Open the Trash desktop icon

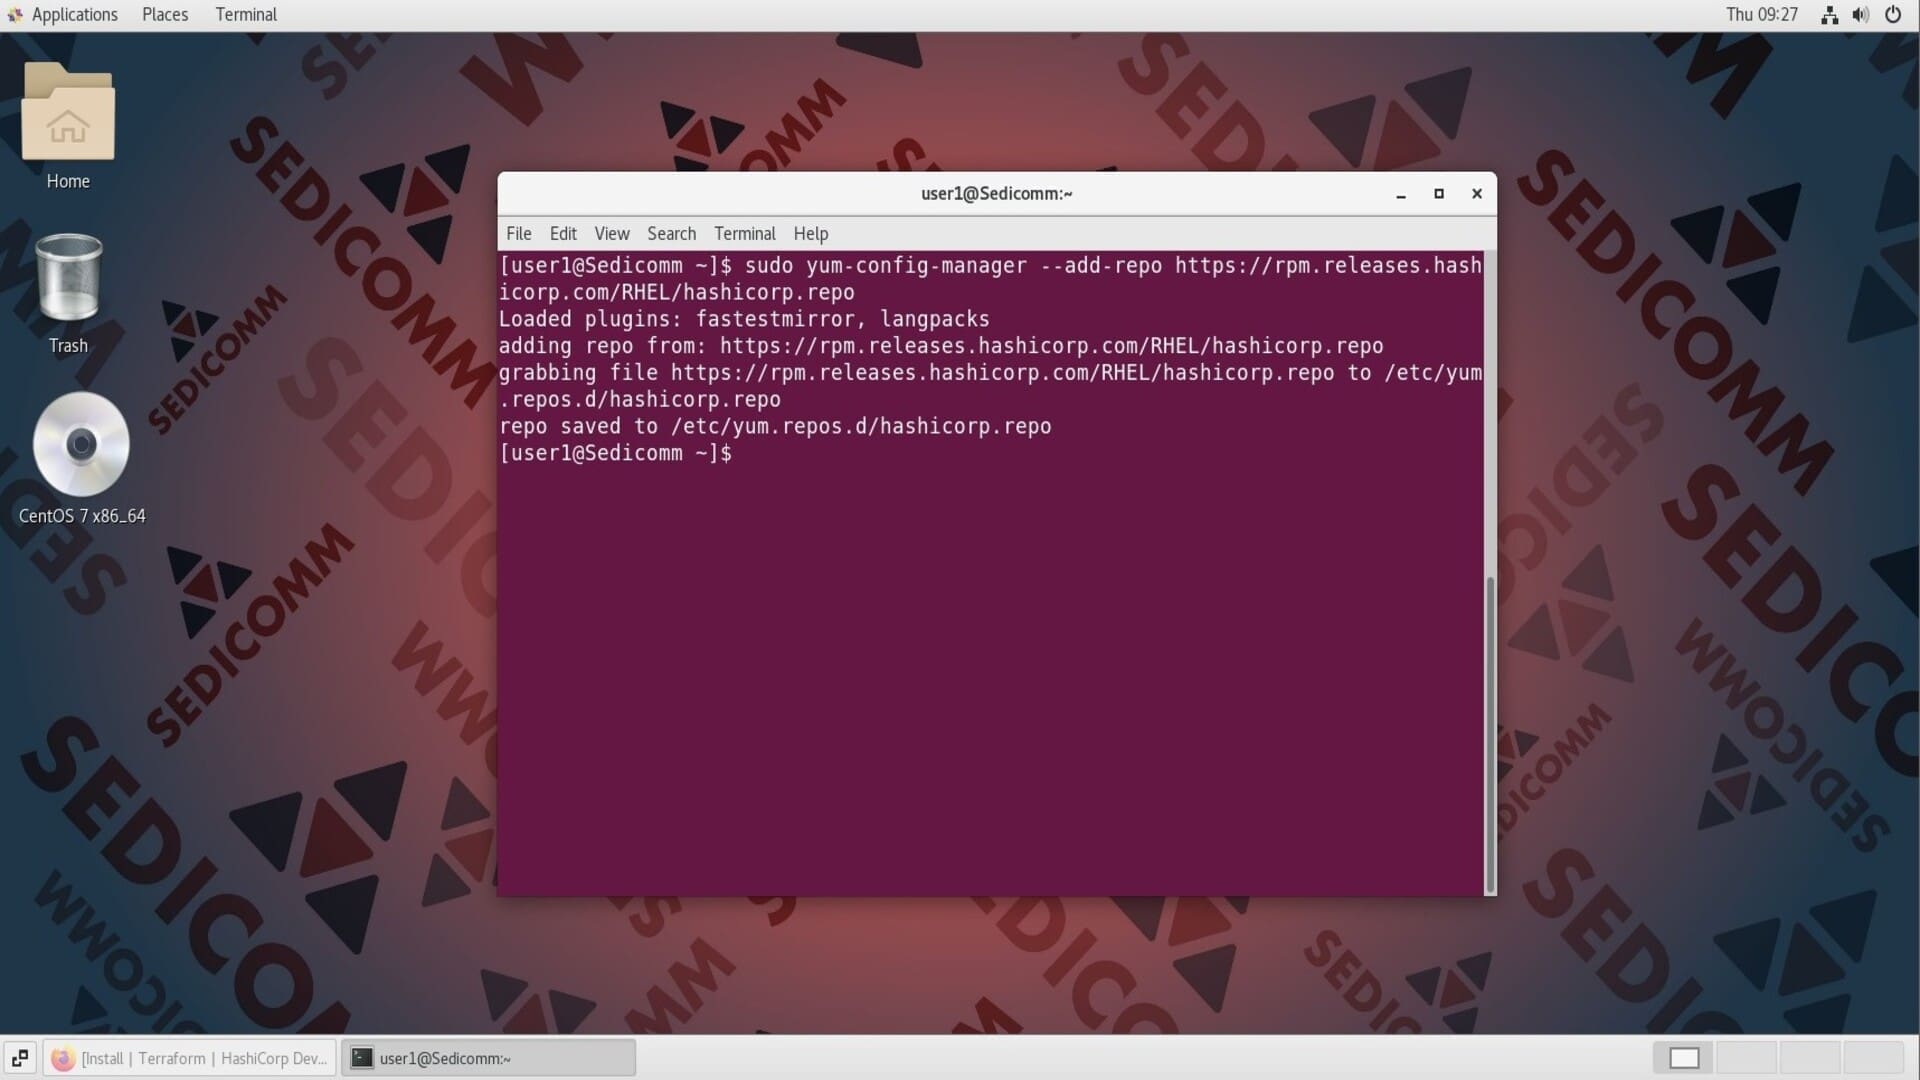68,278
